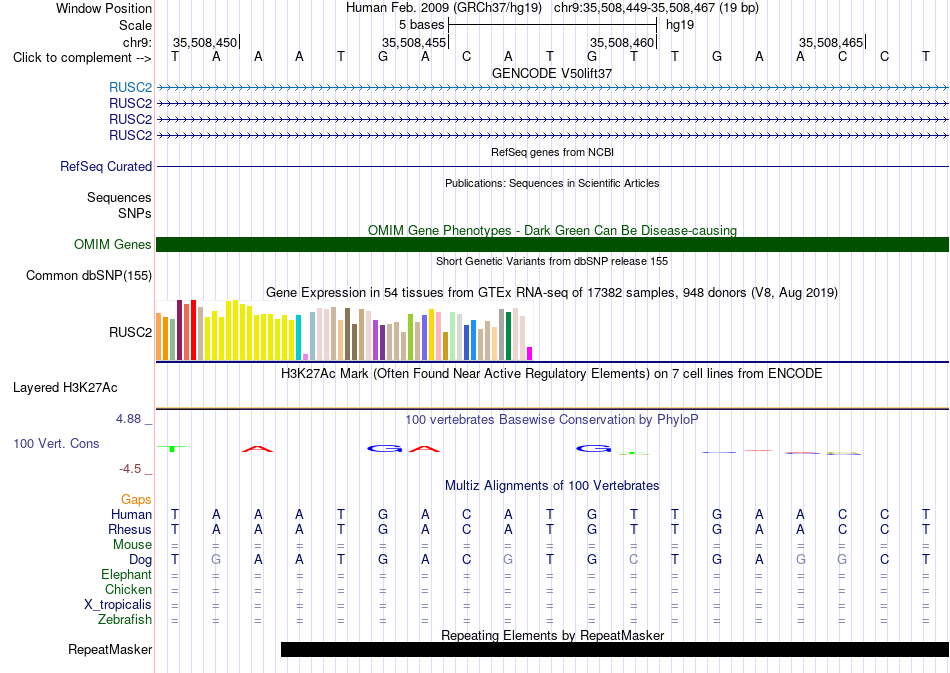Select the Zebrafish species row label

[x=125, y=620]
